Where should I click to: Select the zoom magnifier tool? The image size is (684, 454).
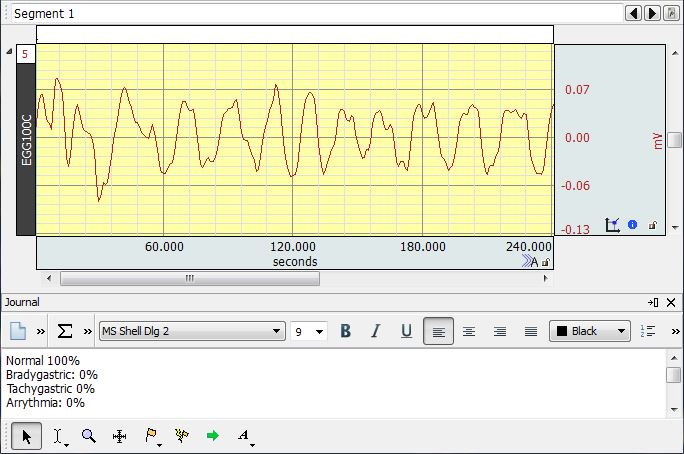tap(89, 436)
